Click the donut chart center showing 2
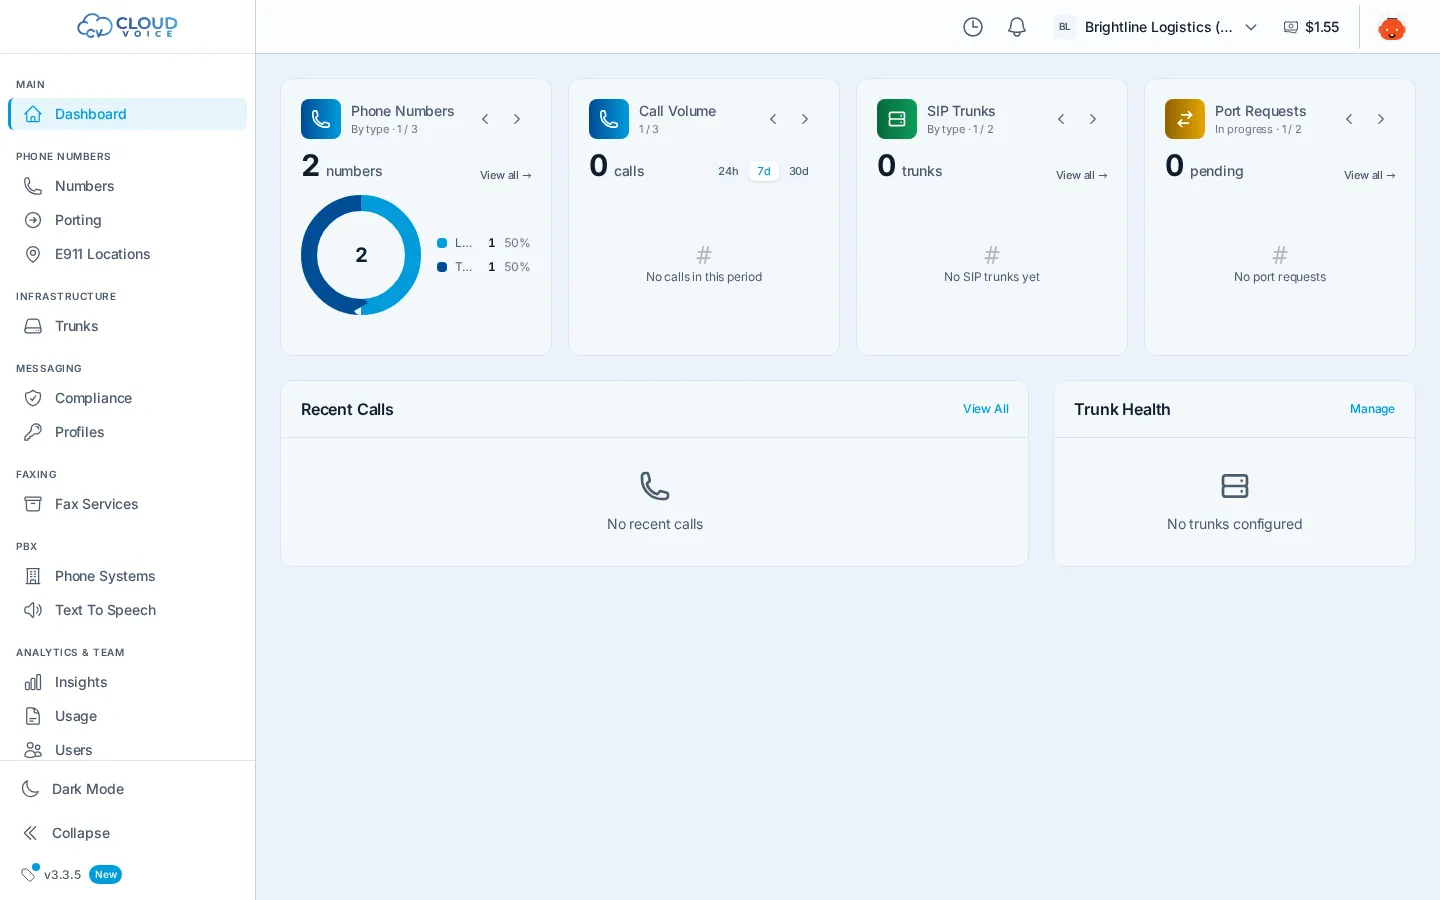The width and height of the screenshot is (1440, 900). 361,255
